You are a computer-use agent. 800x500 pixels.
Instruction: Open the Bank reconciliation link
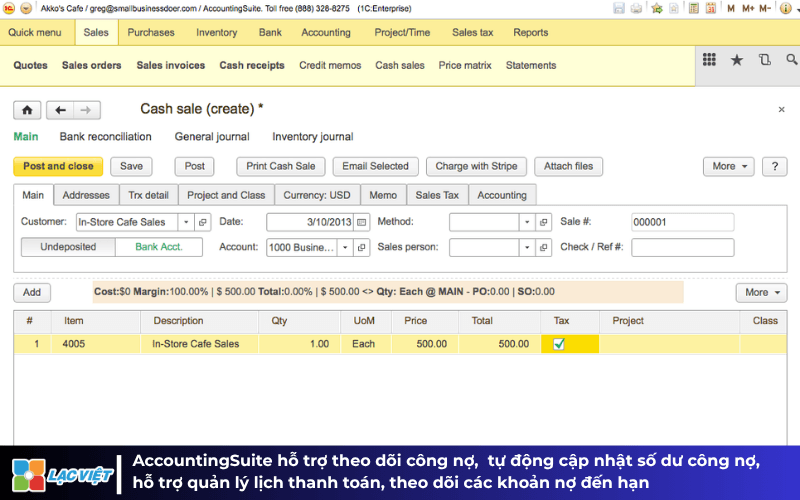click(106, 137)
